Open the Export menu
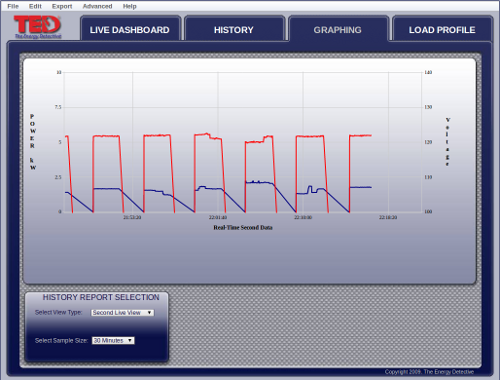The image size is (500, 380). point(62,6)
